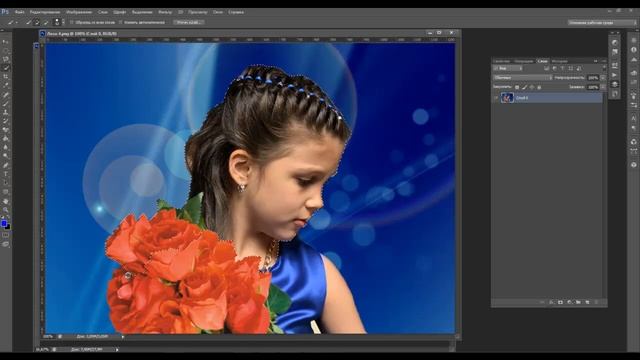Click the Add layer style fx button
This screenshot has height=360, width=640.
coord(551,302)
